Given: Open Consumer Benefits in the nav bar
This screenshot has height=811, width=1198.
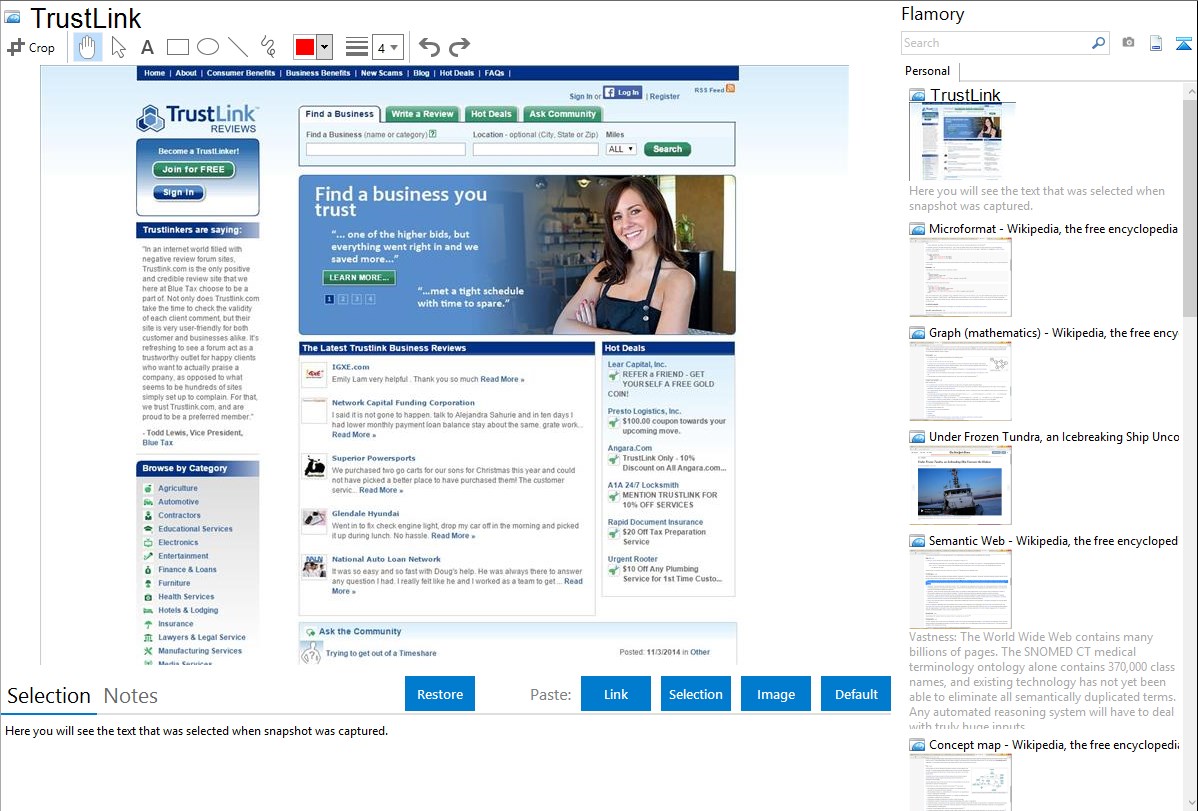Looking at the screenshot, I should pos(241,73).
